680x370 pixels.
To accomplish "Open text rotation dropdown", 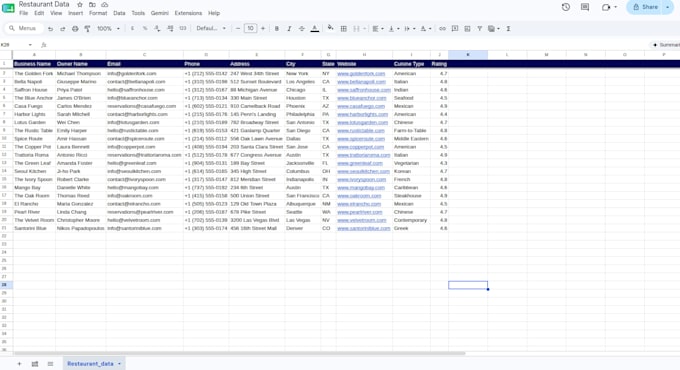I will pos(425,29).
